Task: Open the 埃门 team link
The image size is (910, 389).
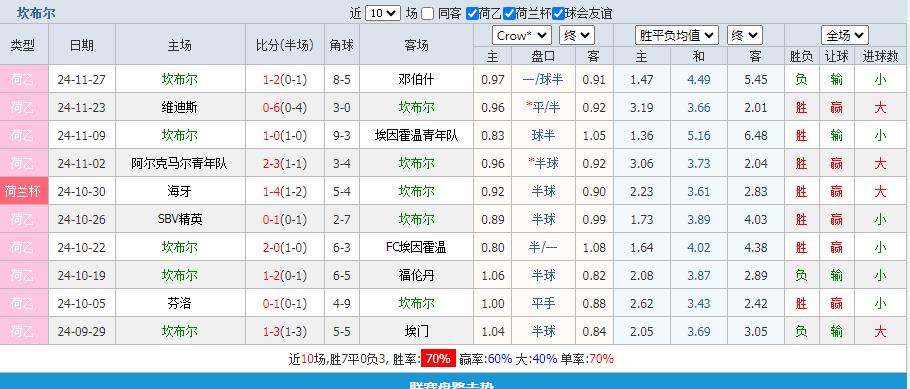Action: [x=416, y=332]
